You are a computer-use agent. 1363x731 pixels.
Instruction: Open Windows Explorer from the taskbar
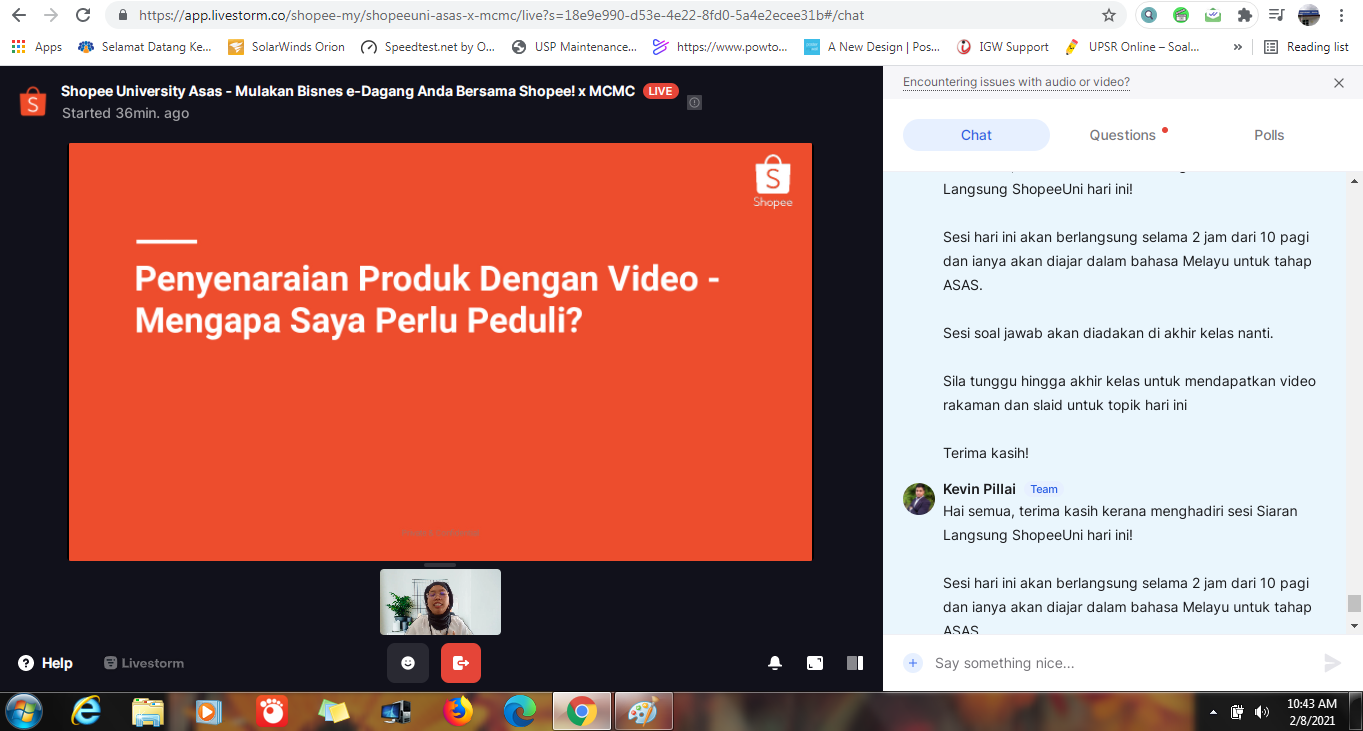(147, 711)
